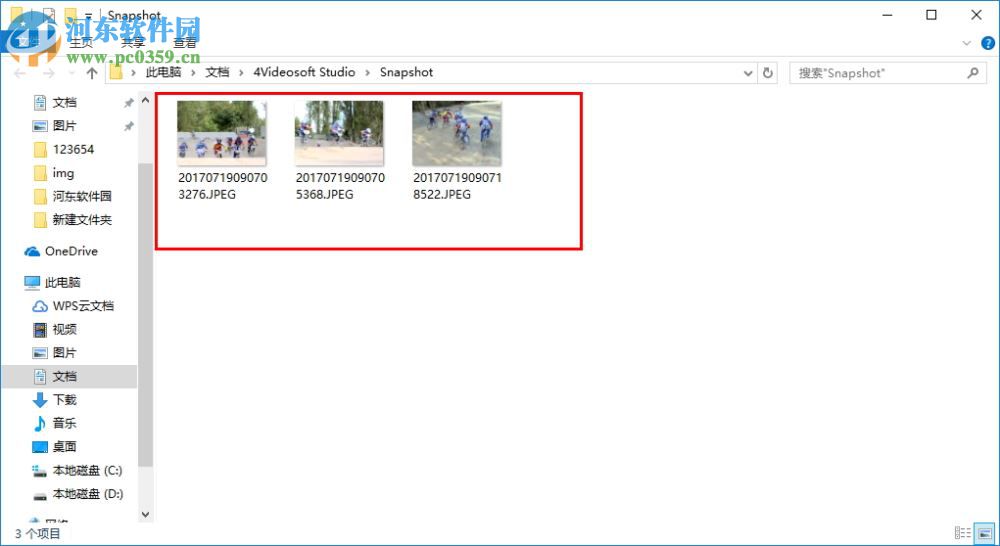Click the 桌面 desktop icon

click(40, 447)
